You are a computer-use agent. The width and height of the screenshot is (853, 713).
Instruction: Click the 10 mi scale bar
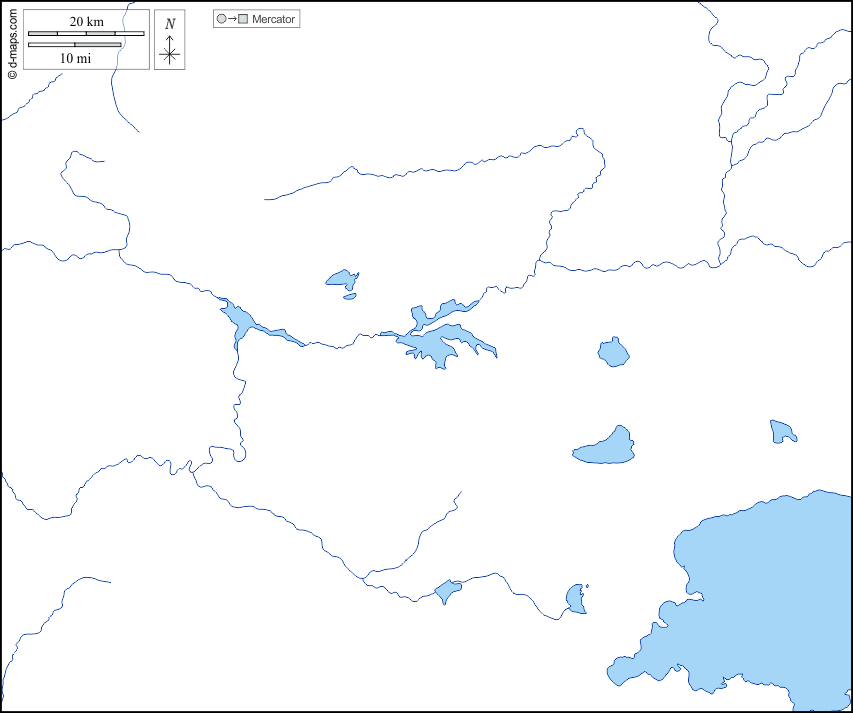(x=75, y=44)
